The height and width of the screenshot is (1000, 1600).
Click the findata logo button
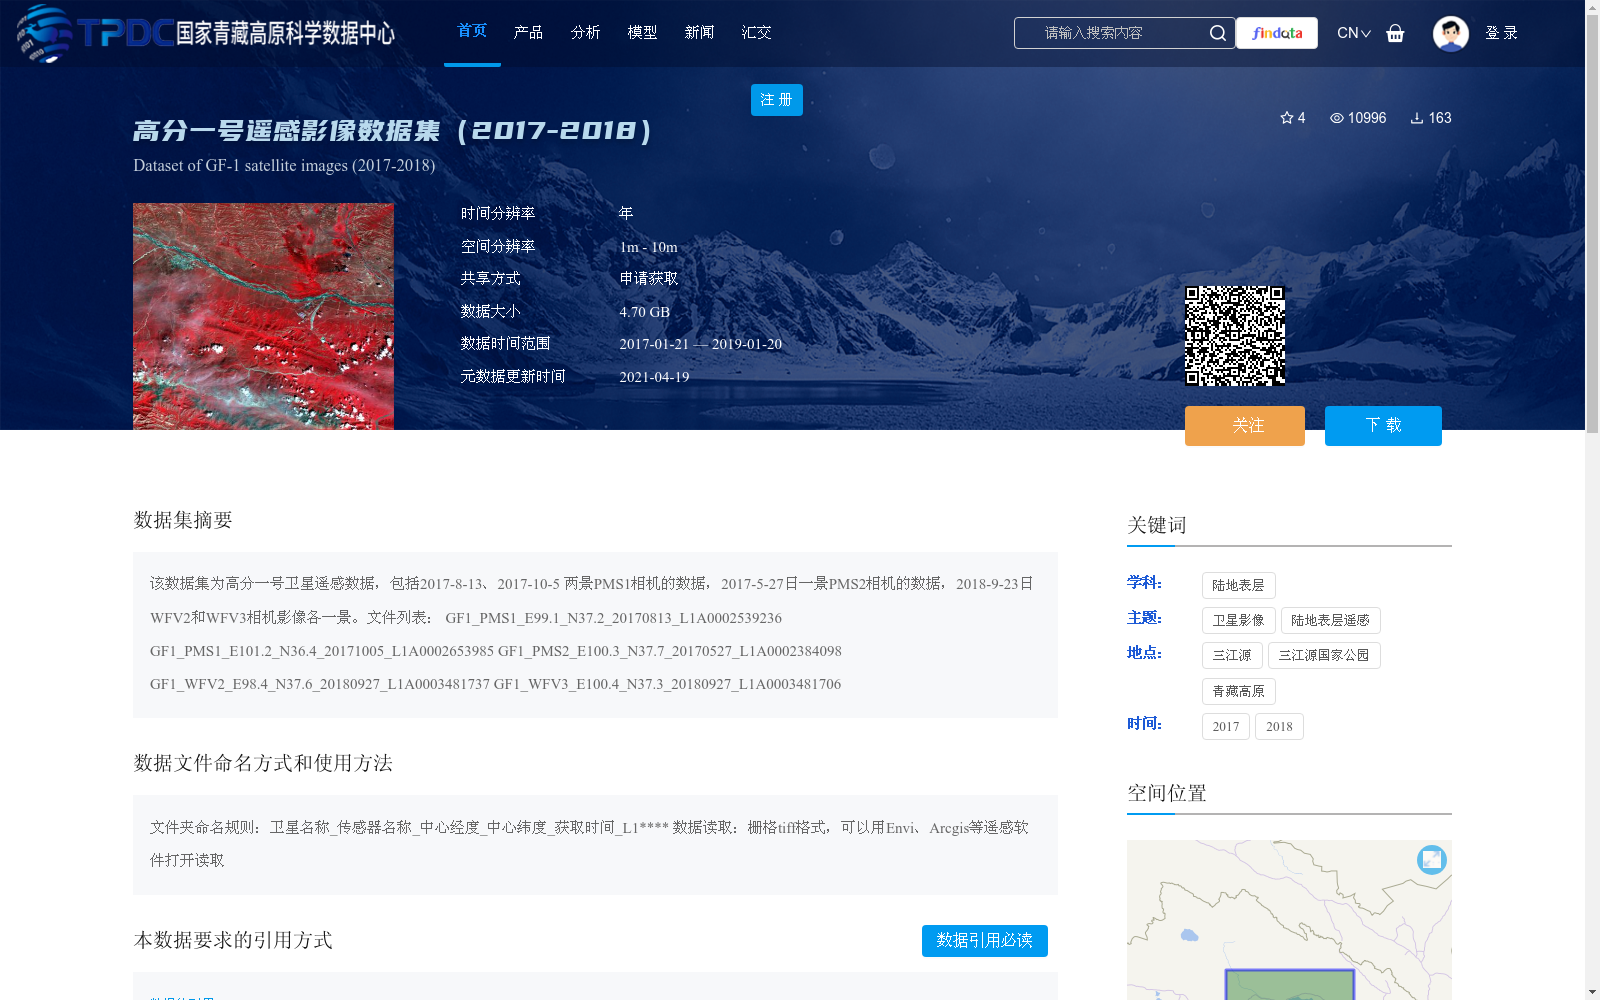point(1277,33)
